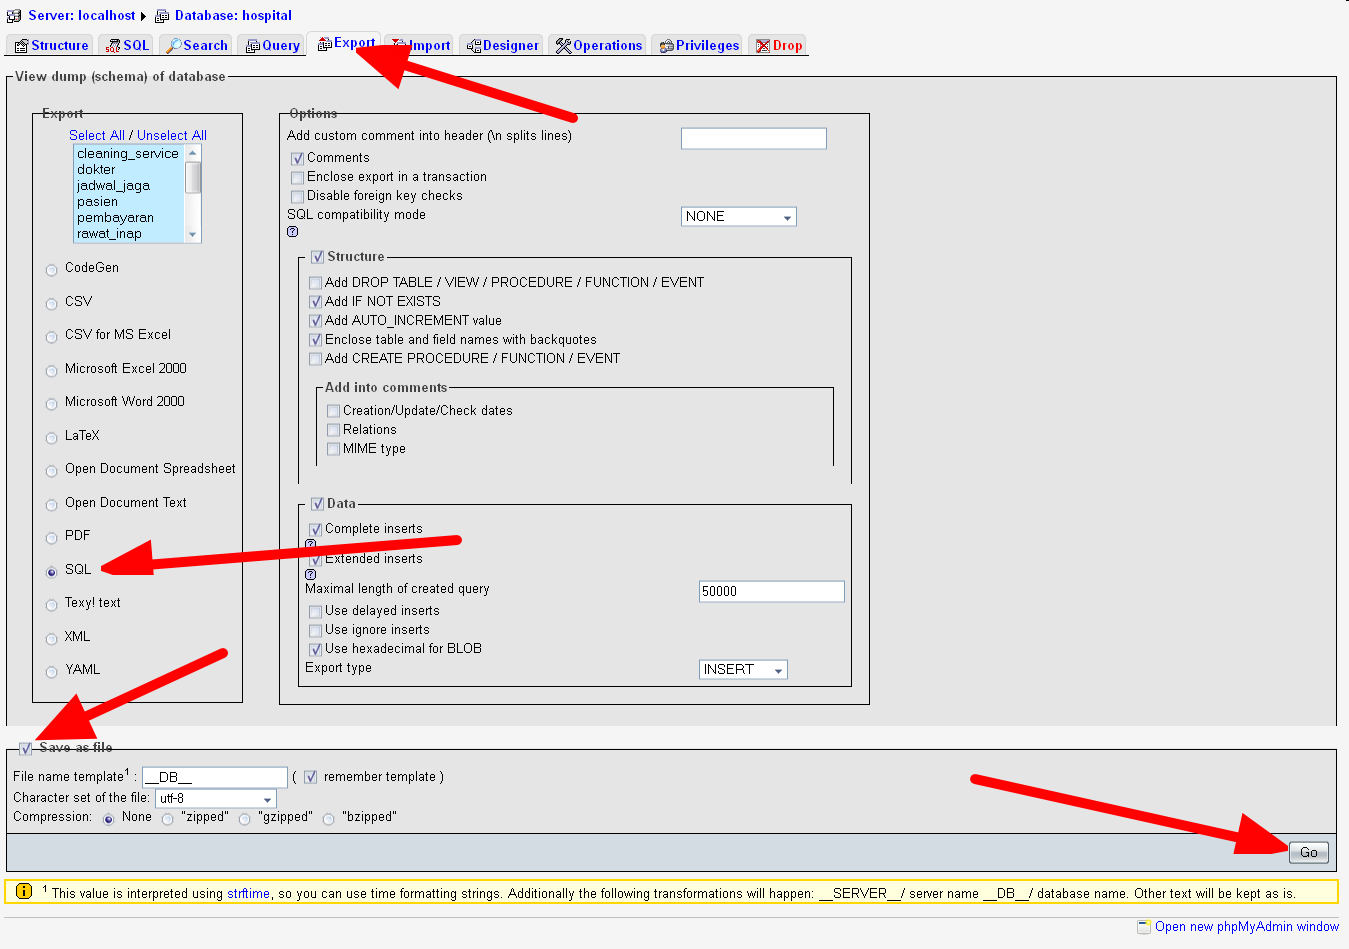This screenshot has height=949, width=1349.
Task: Click the red X Drop icon
Action: coord(763,45)
